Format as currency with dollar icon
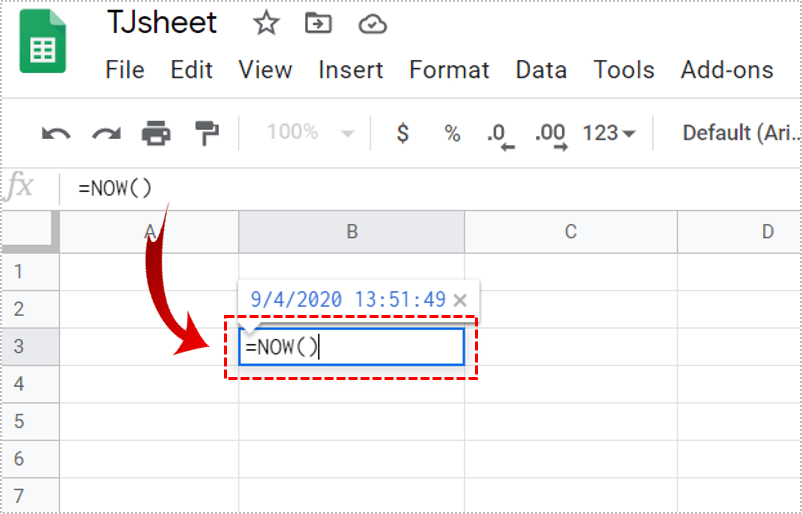This screenshot has width=802, height=514. pyautogui.click(x=402, y=133)
